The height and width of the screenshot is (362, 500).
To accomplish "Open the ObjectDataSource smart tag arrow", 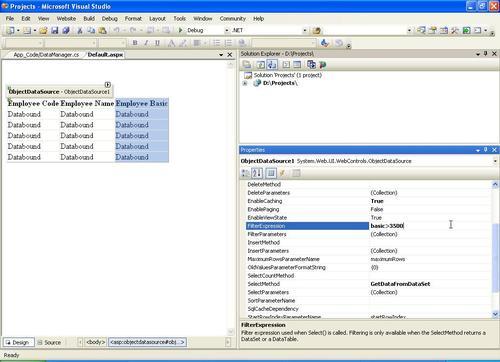I will 108,85.
